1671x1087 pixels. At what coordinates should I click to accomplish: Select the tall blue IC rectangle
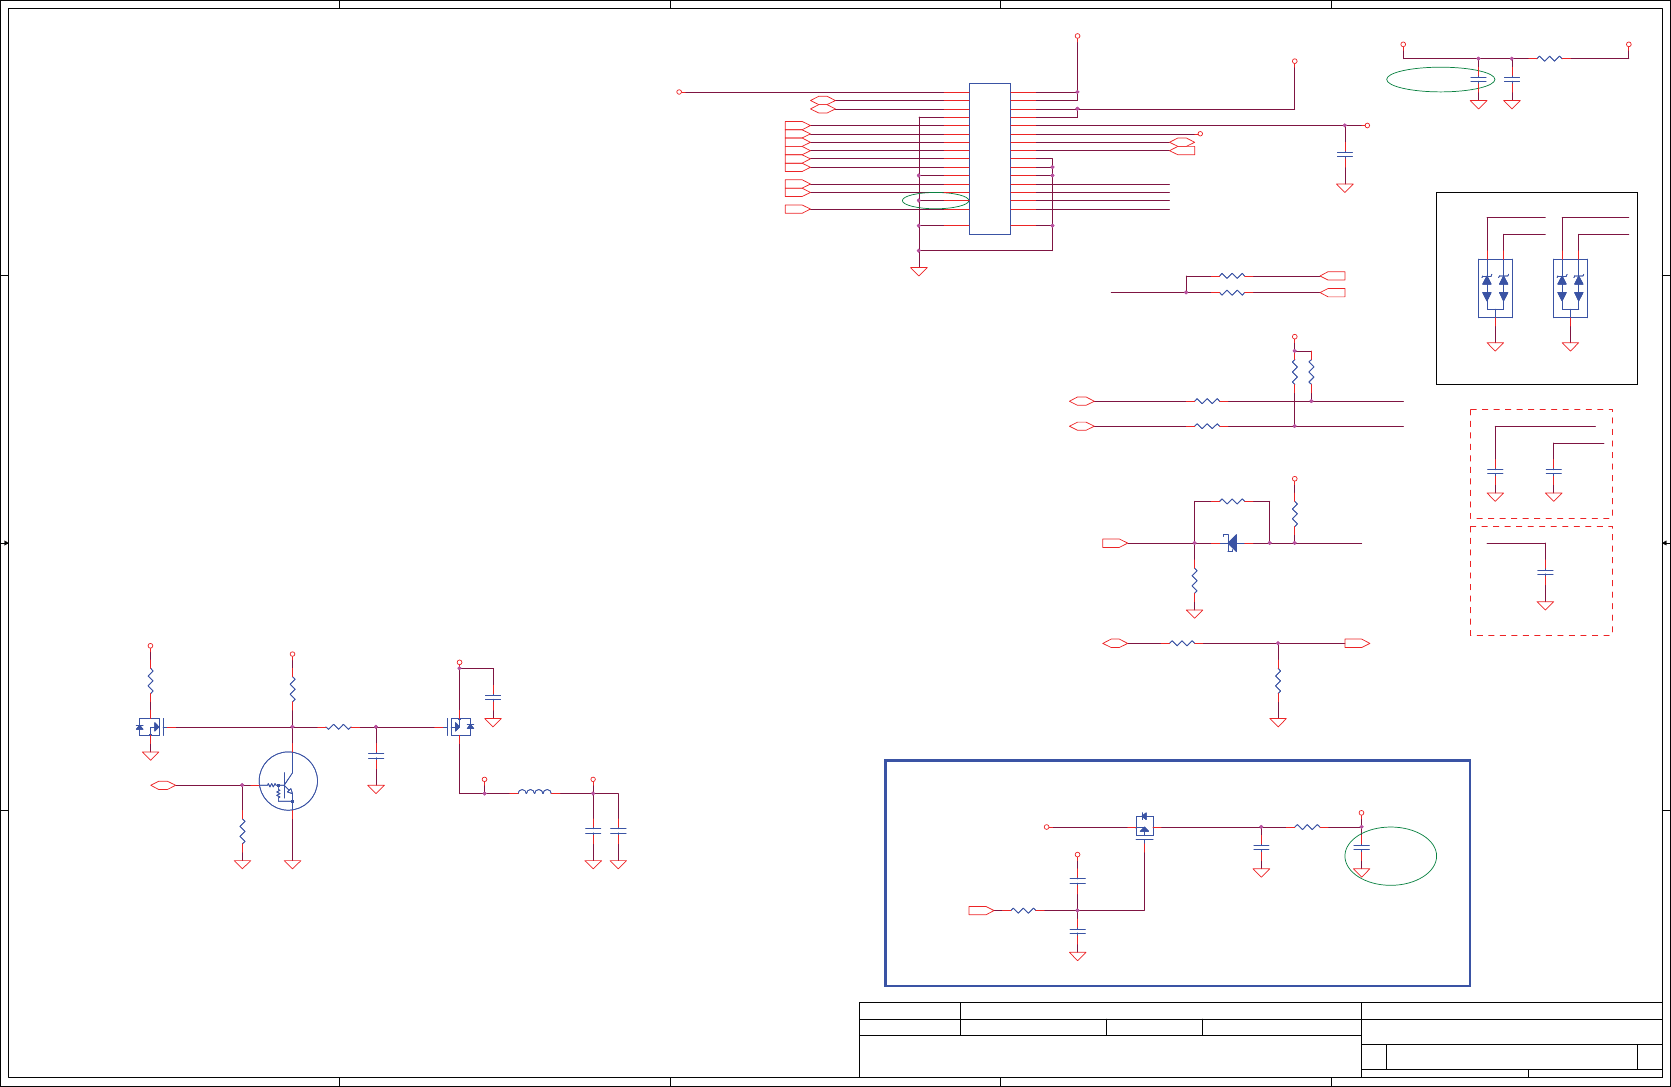point(989,159)
